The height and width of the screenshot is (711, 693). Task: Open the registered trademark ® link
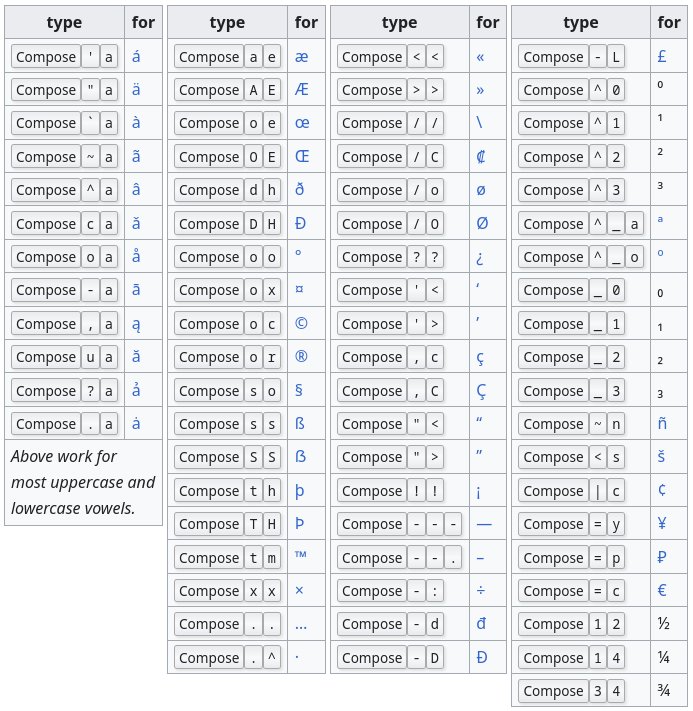(301, 357)
